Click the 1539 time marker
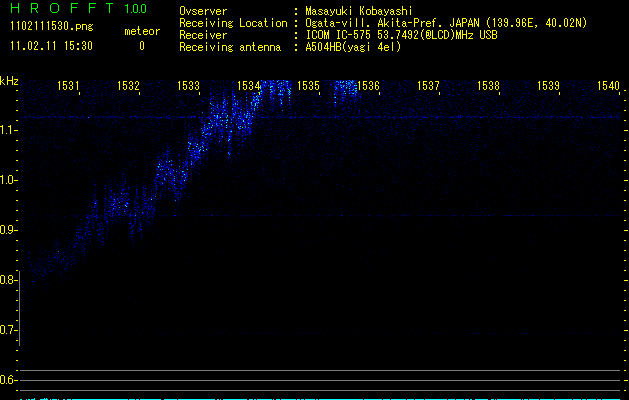629x400 pixels. coord(548,86)
